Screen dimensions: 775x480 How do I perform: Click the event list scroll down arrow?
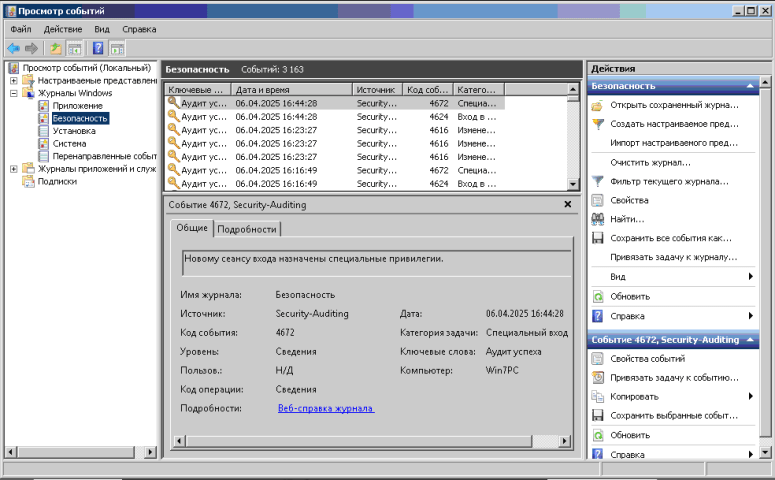[x=572, y=184]
